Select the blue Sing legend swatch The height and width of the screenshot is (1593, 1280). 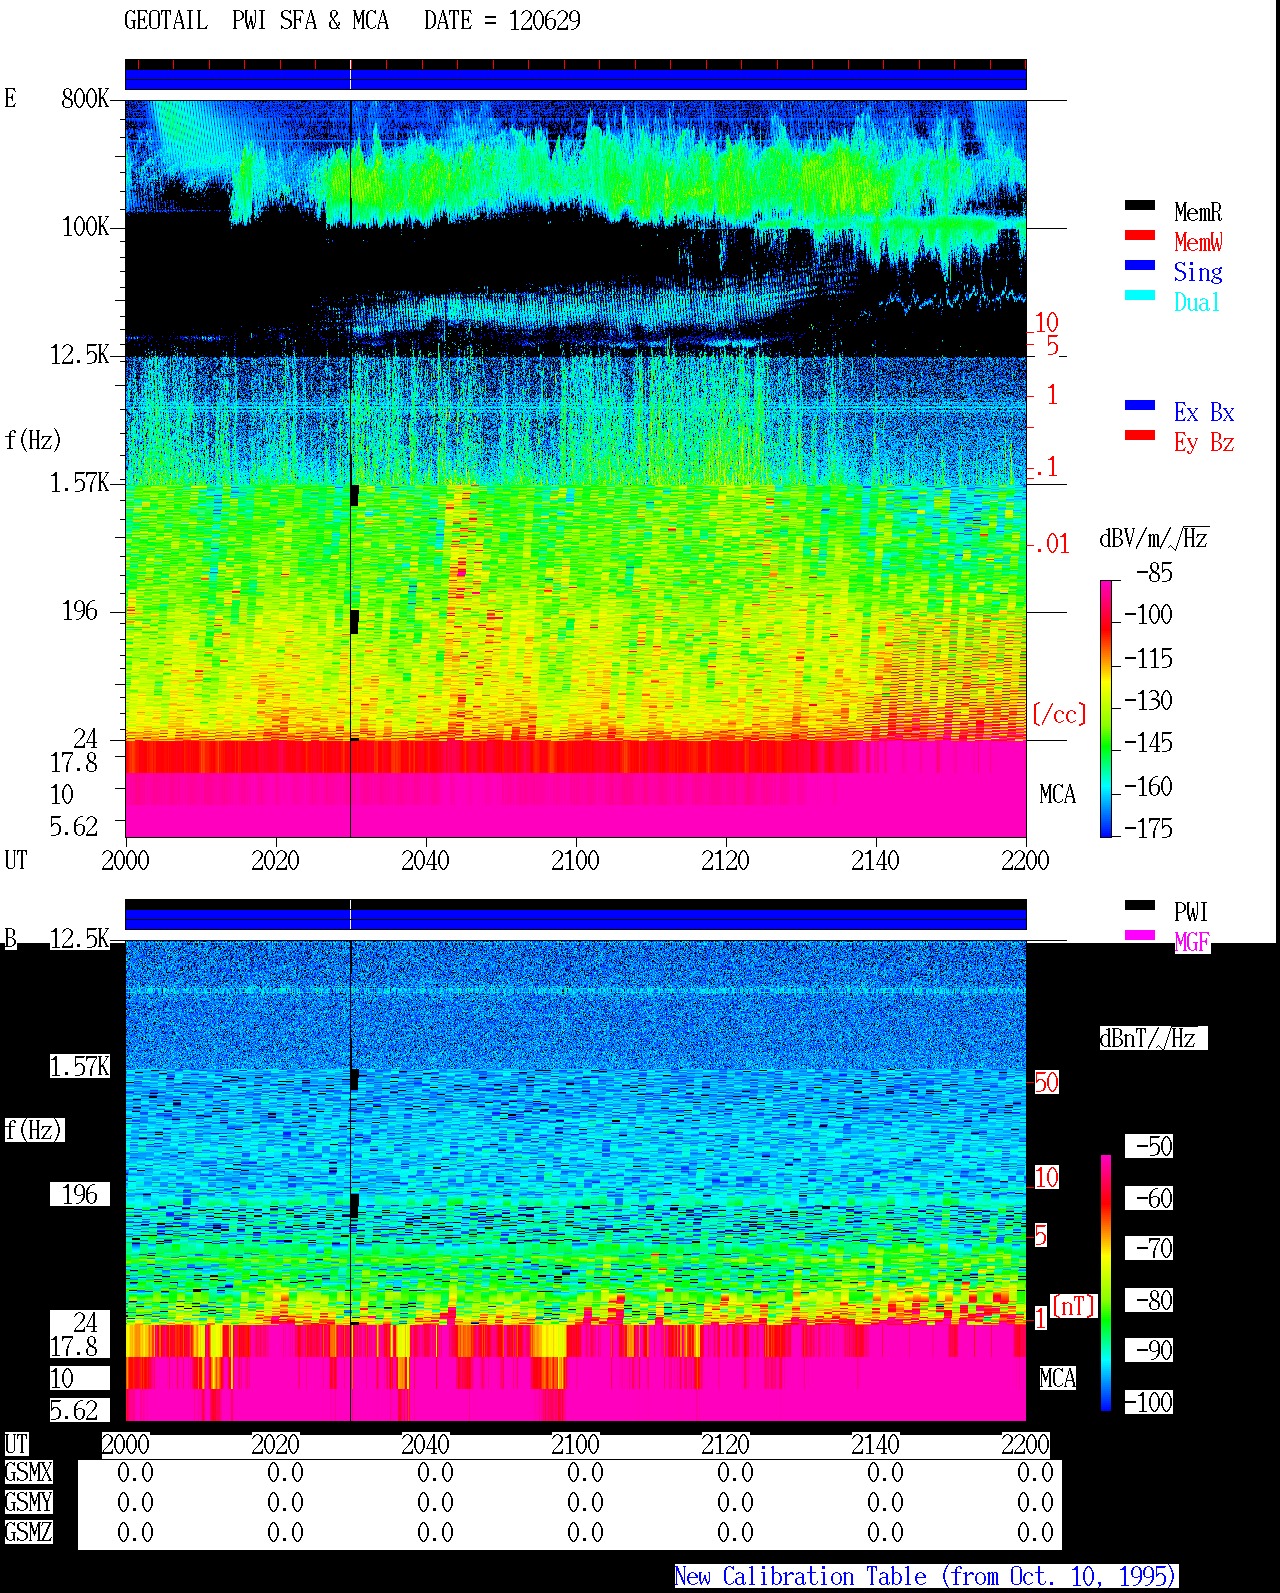[x=1140, y=265]
